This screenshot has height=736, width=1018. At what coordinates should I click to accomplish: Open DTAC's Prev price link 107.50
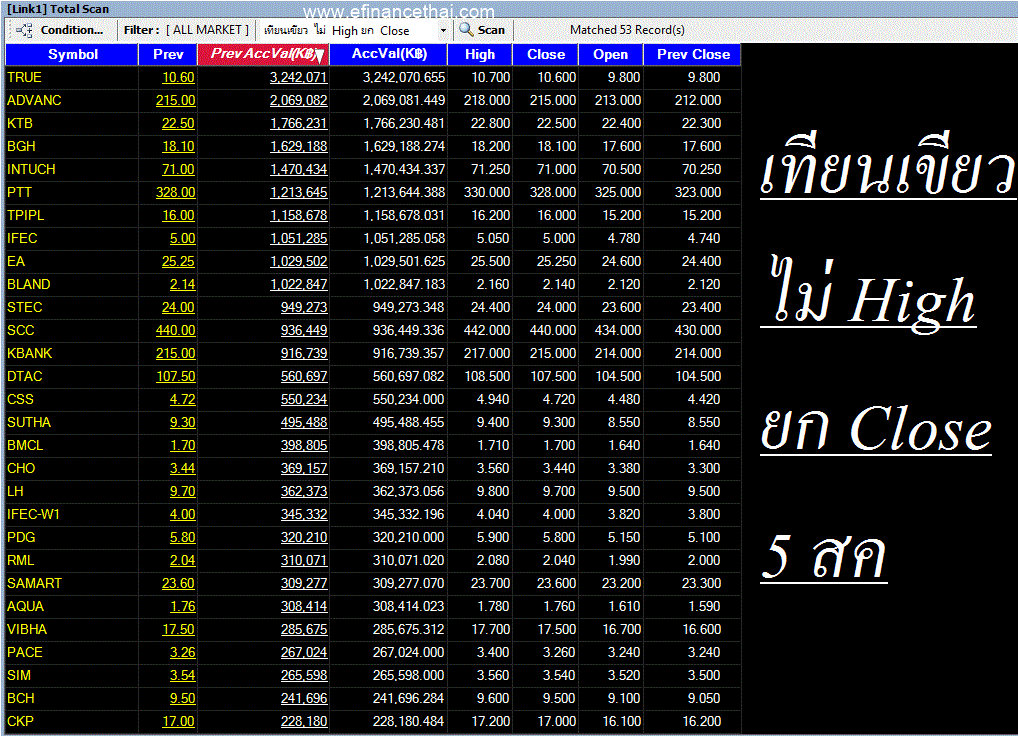175,376
